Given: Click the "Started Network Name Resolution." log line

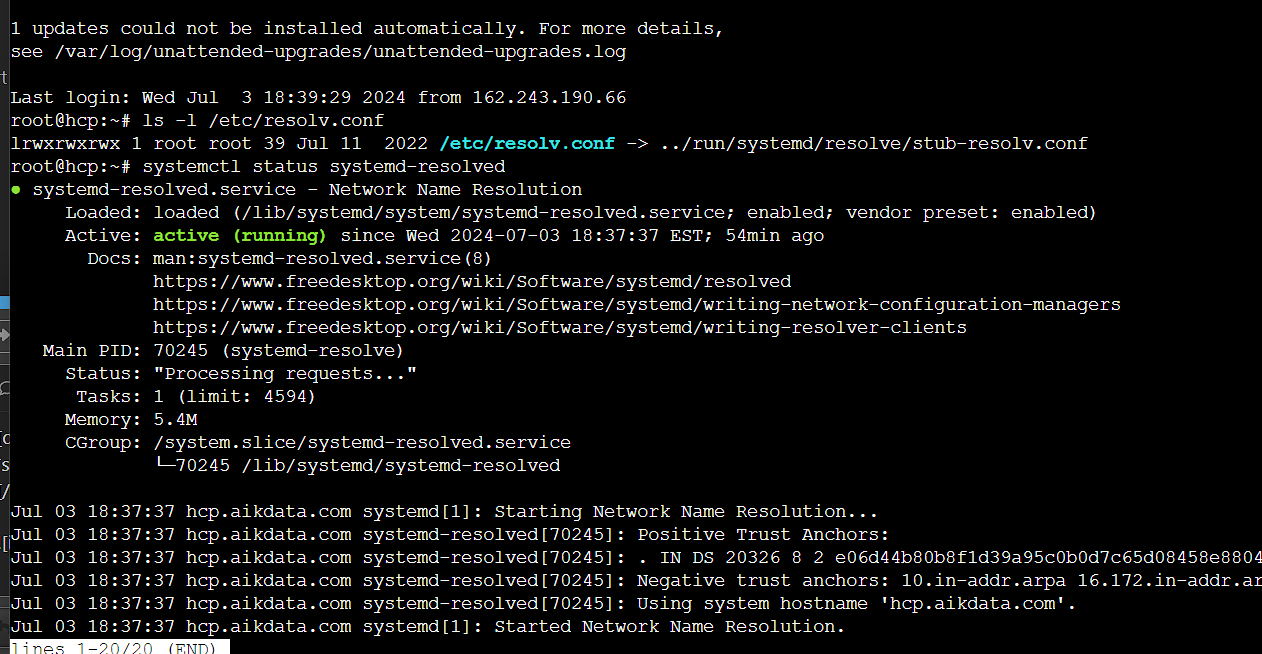Looking at the screenshot, I should click(670, 627).
